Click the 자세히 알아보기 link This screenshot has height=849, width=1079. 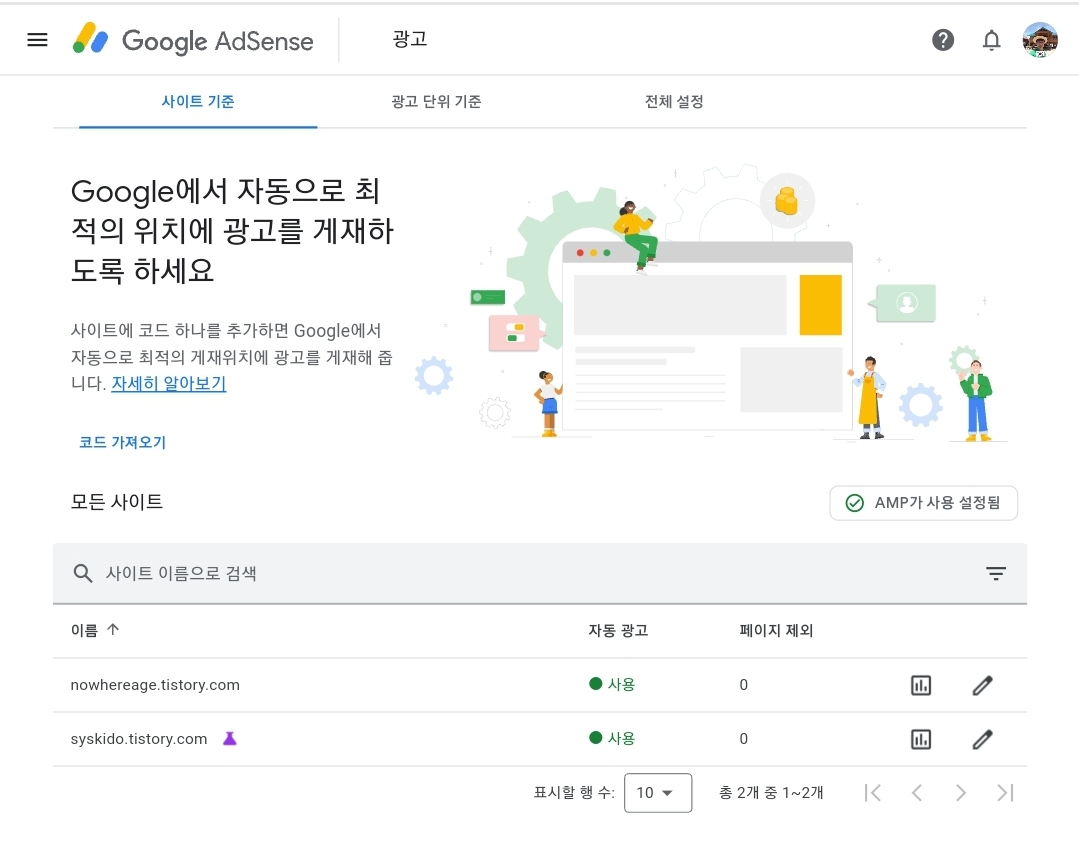tap(169, 383)
